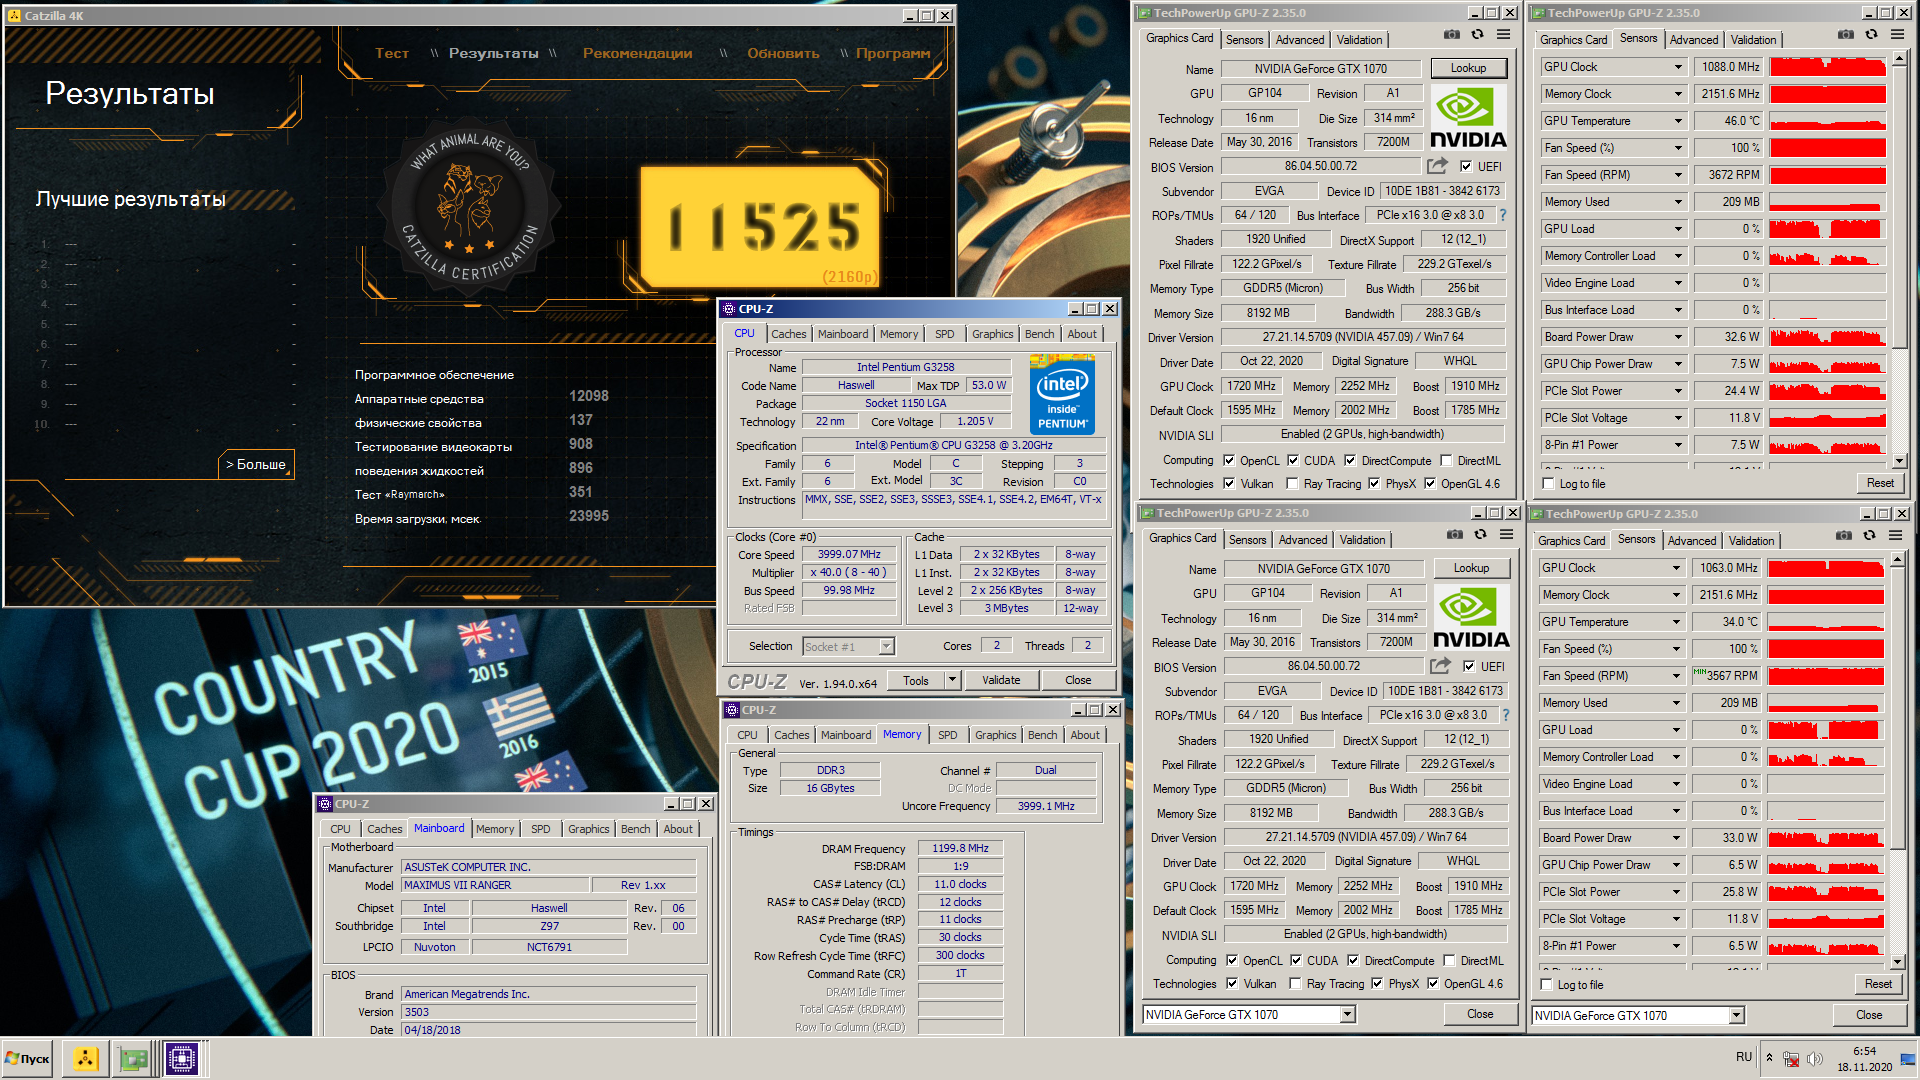Viewport: 1920px width, 1080px height.
Task: Open the Пуск Start button
Action: point(28,1058)
